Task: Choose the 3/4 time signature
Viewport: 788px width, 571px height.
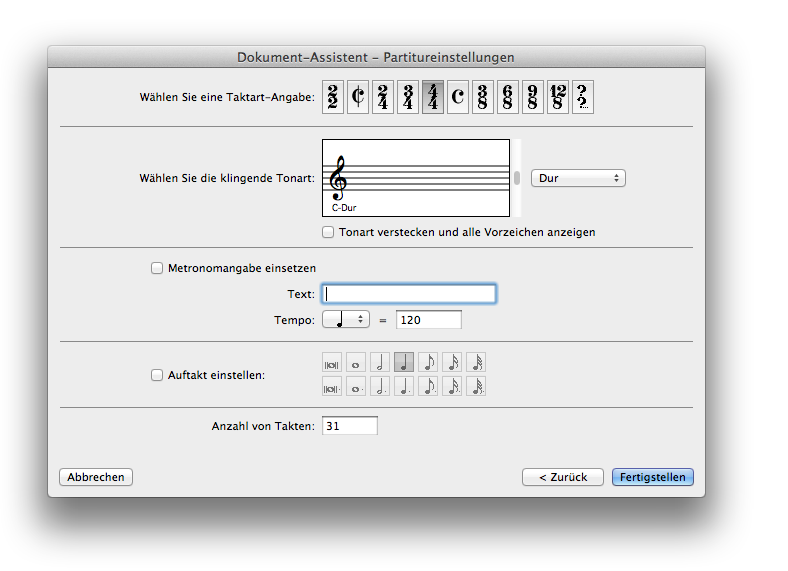Action: point(408,97)
